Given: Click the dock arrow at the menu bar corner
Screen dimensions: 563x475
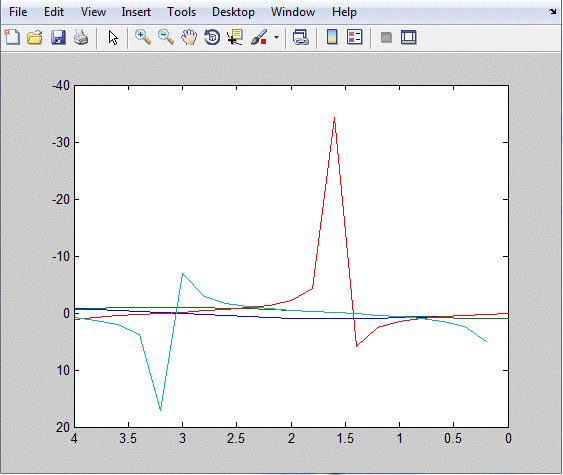Looking at the screenshot, I should (x=553, y=11).
